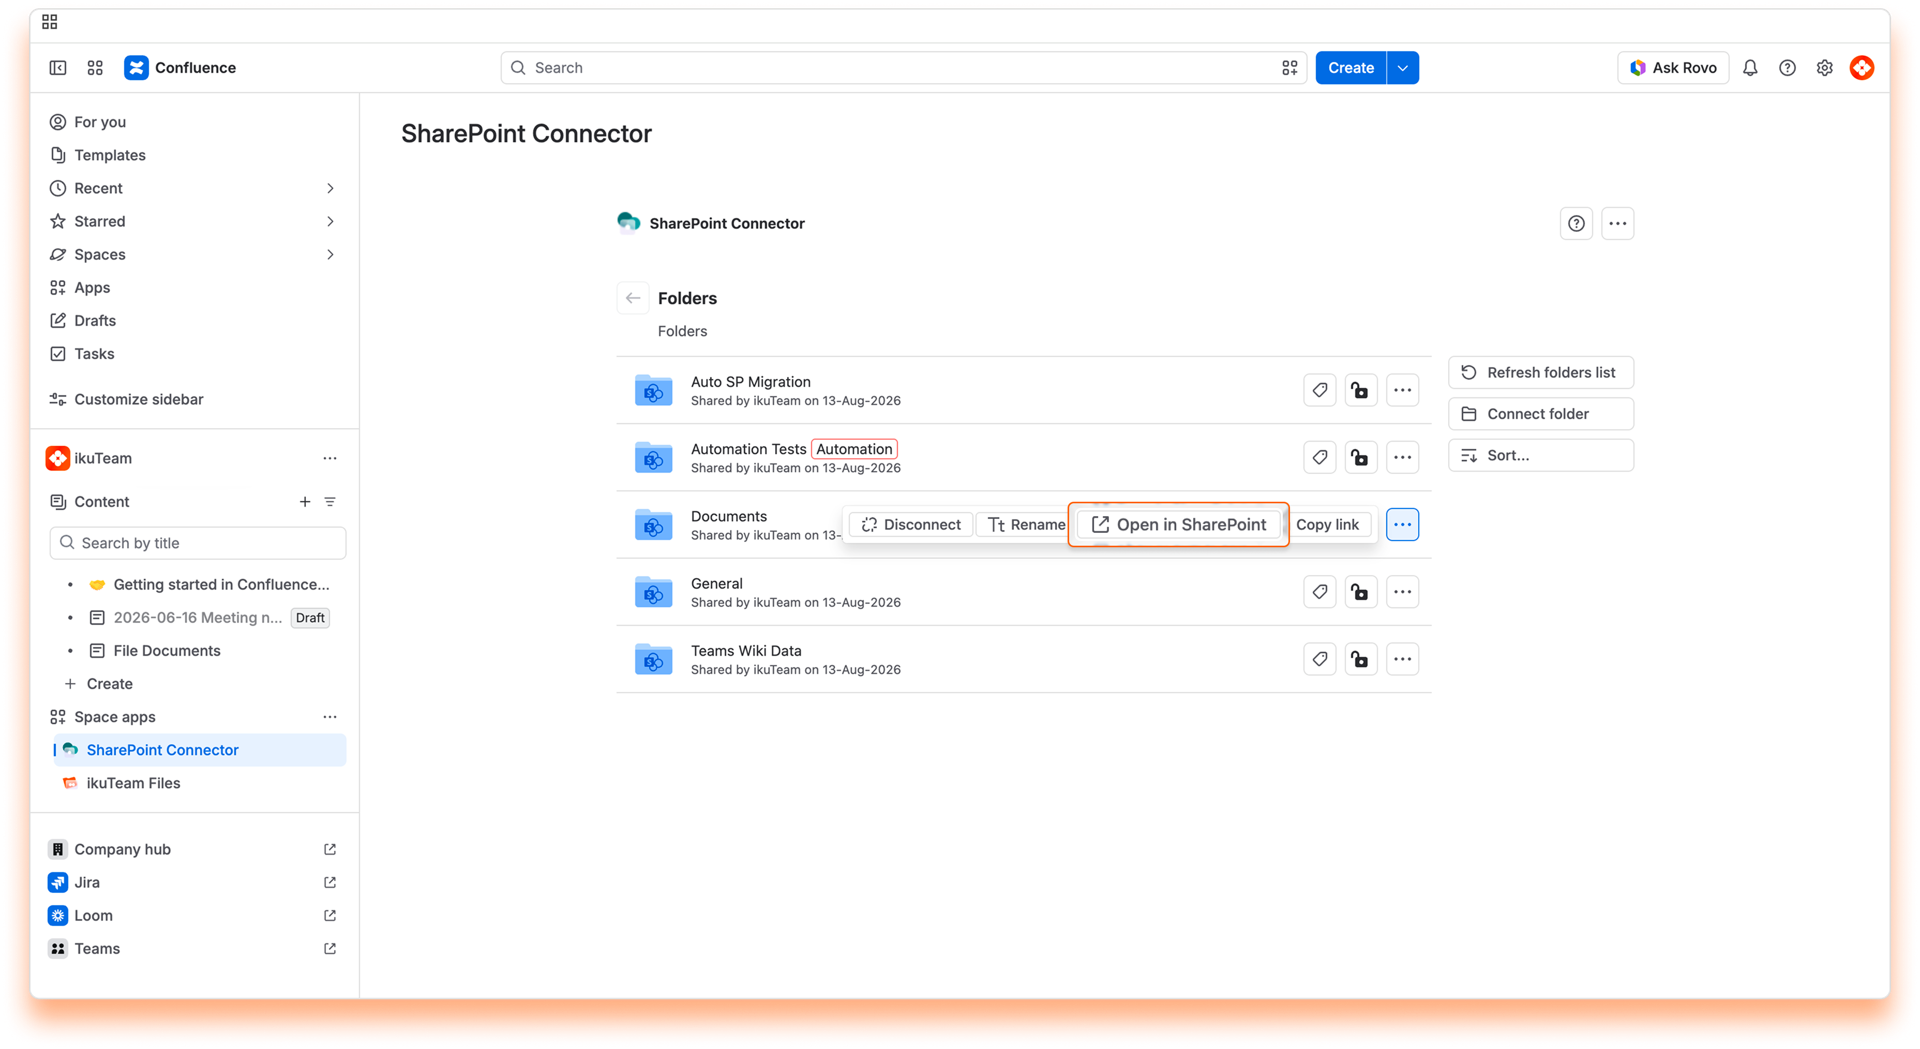Collapse sidebar using the panel icon
The height and width of the screenshot is (1049, 1920).
58,68
